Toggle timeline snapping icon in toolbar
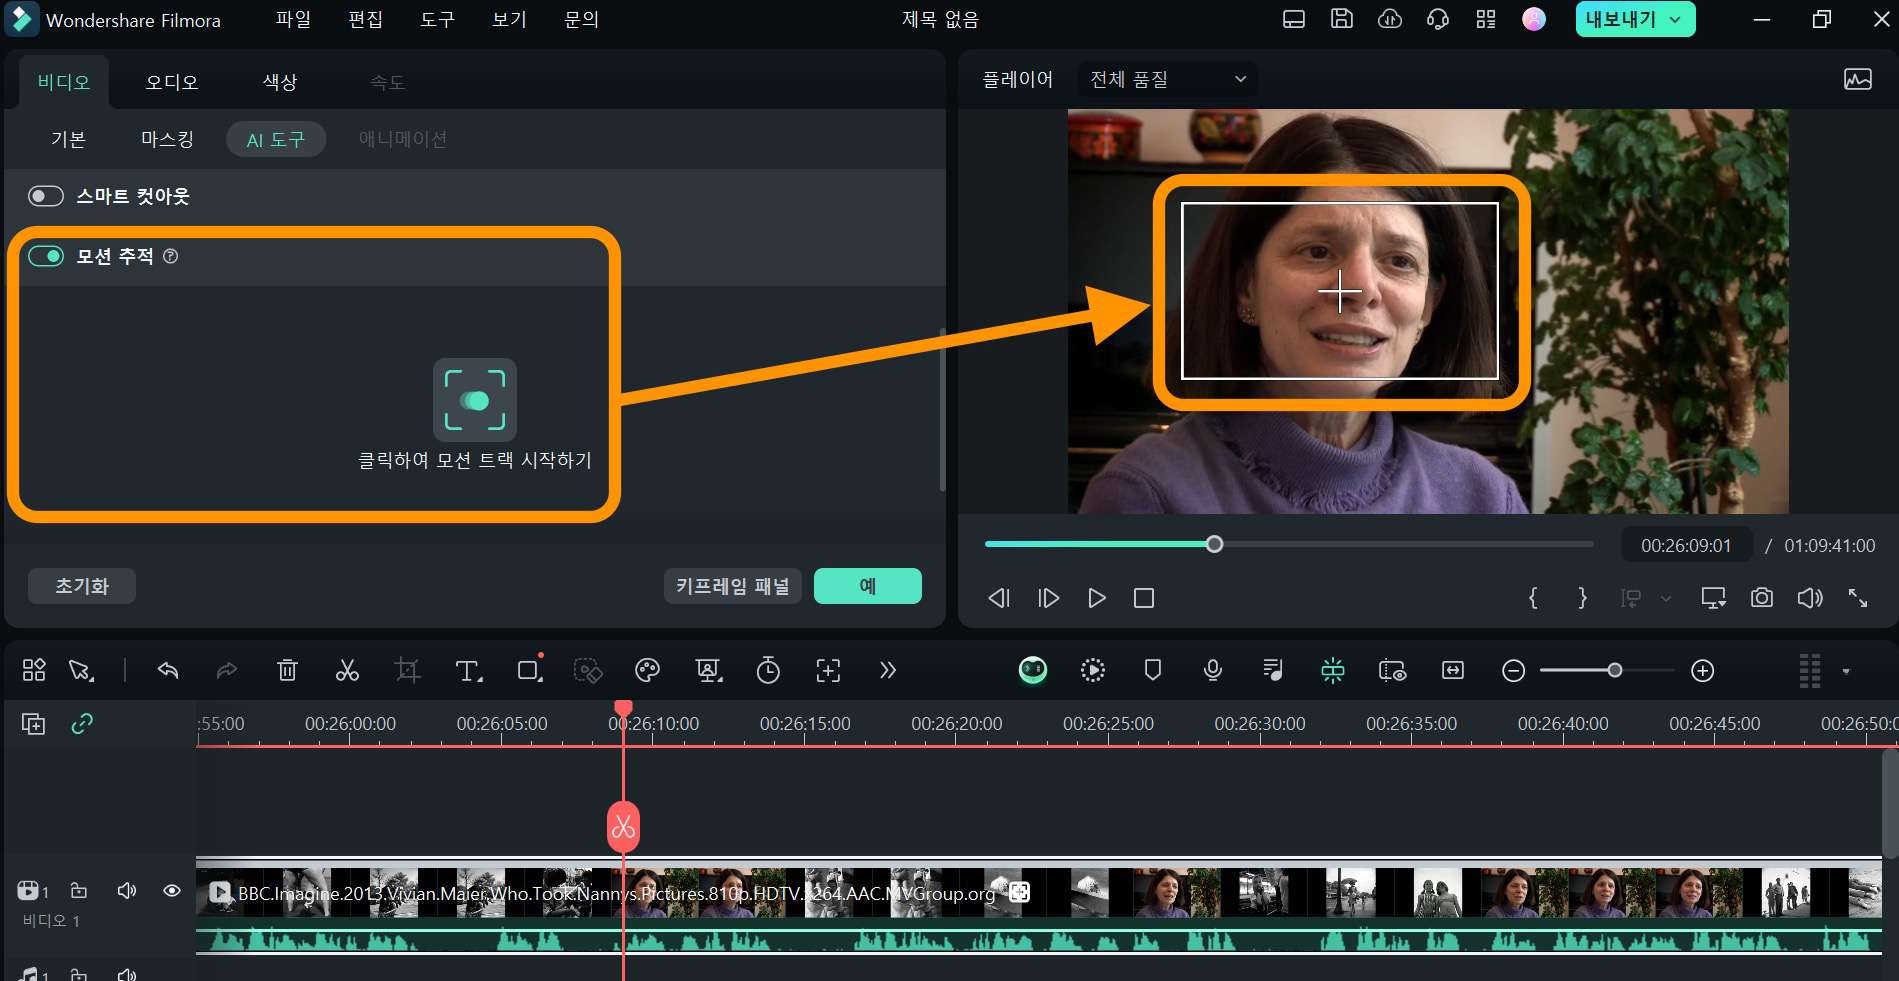This screenshot has height=981, width=1899. pyautogui.click(x=1333, y=670)
